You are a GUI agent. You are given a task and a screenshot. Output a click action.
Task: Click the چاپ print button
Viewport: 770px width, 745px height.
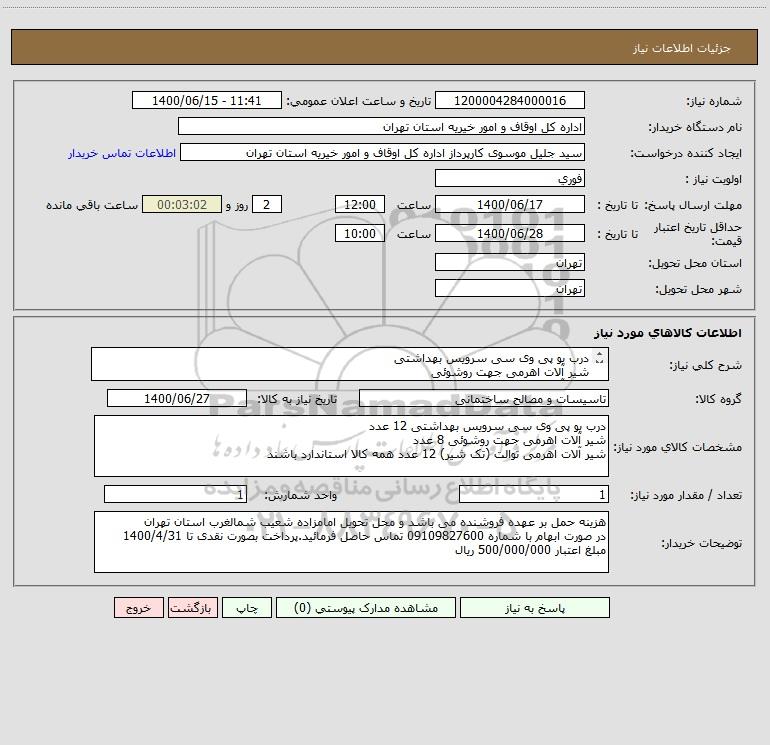click(x=247, y=607)
